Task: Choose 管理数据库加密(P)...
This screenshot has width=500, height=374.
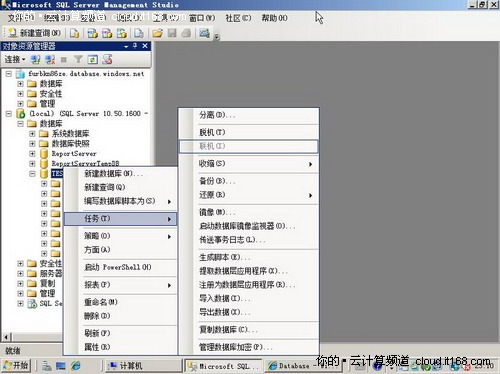Action: [249, 347]
